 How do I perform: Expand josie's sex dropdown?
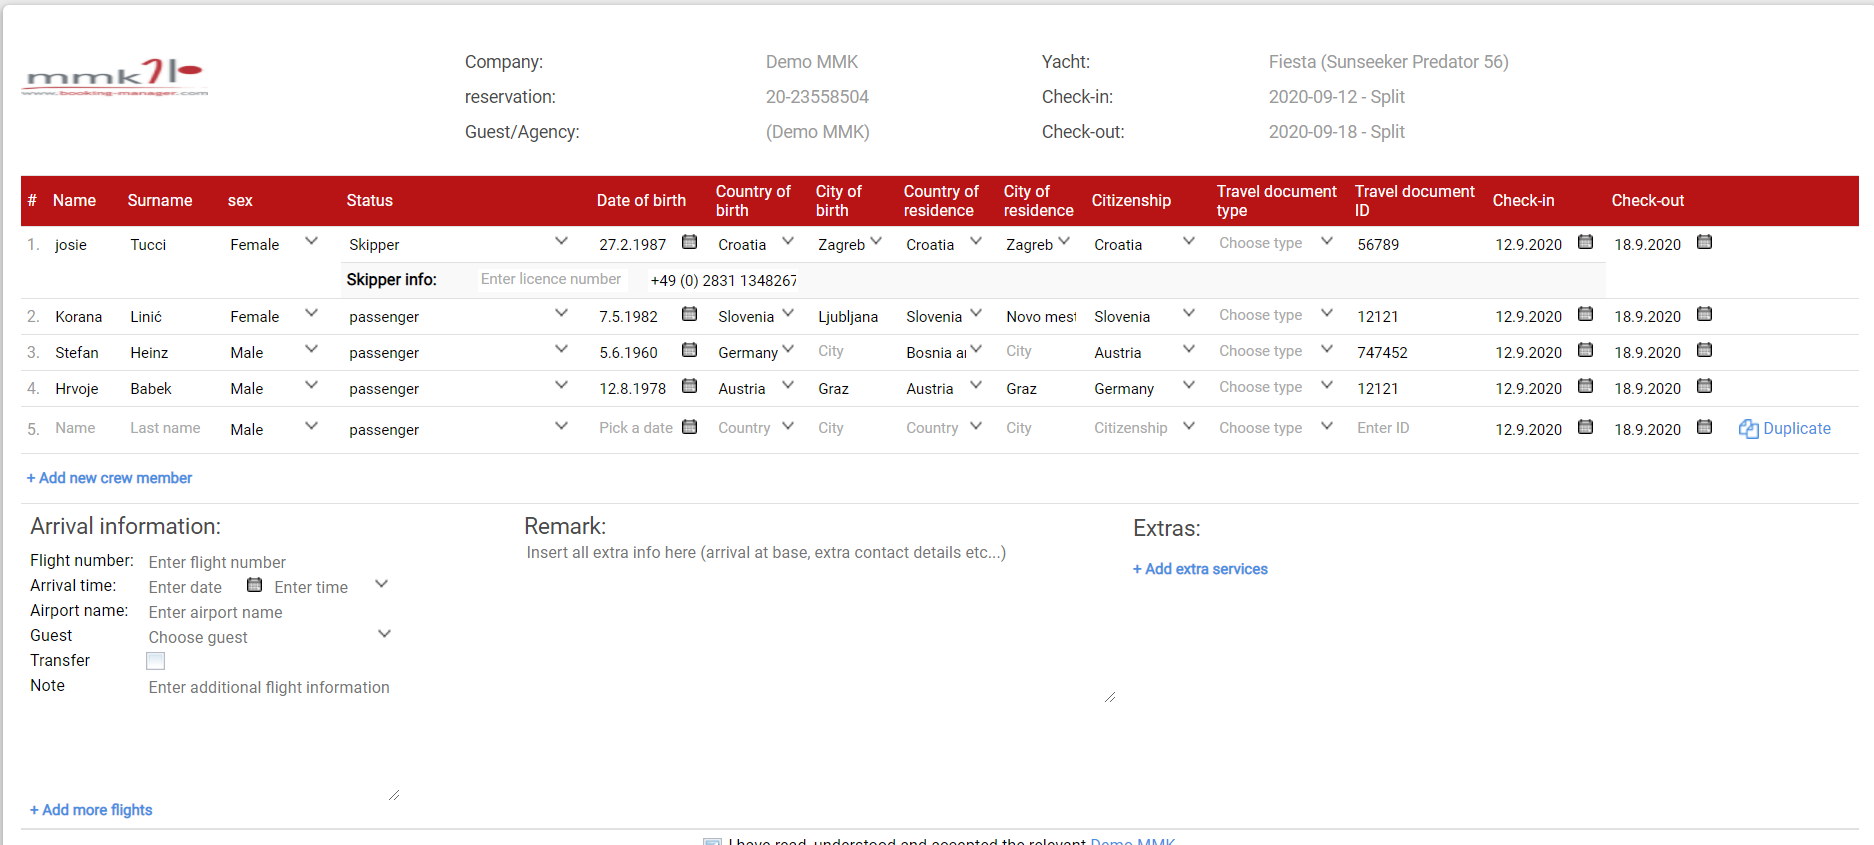(x=311, y=242)
